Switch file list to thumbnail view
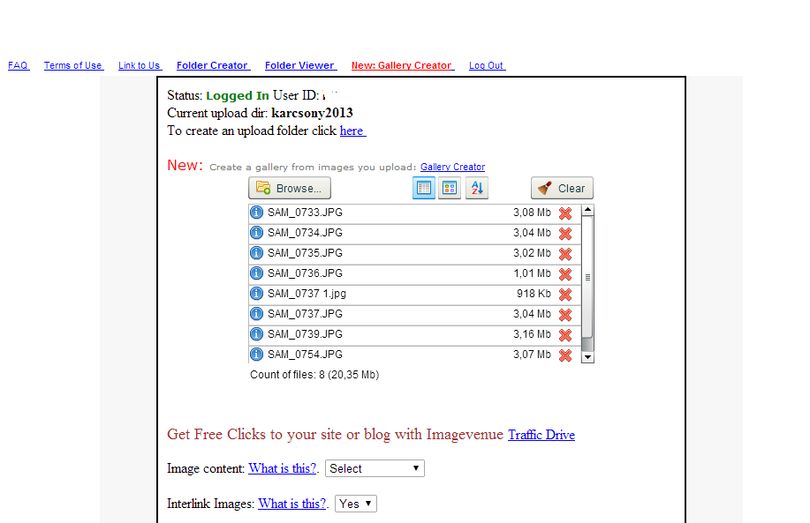Image resolution: width=810 pixels, height=523 pixels. click(449, 188)
